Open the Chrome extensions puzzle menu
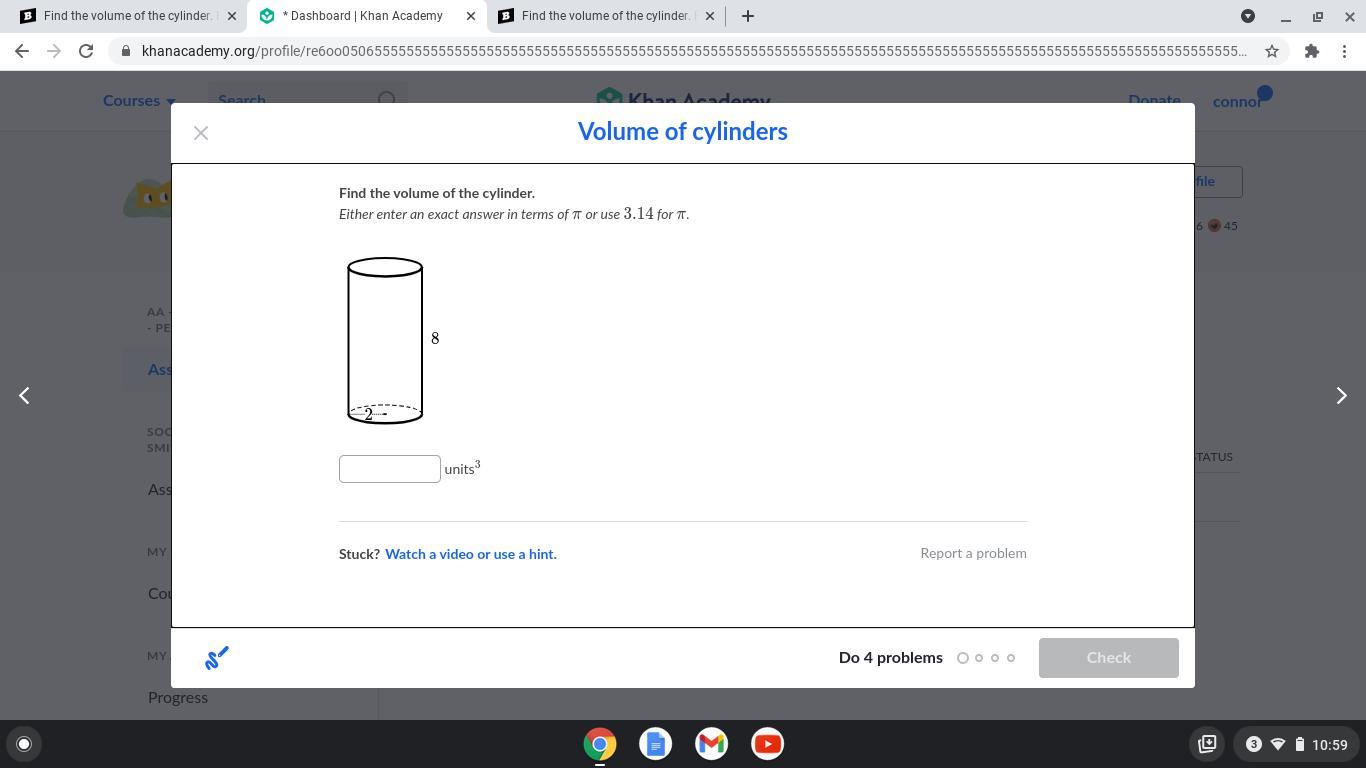The width and height of the screenshot is (1366, 768). point(1312,51)
